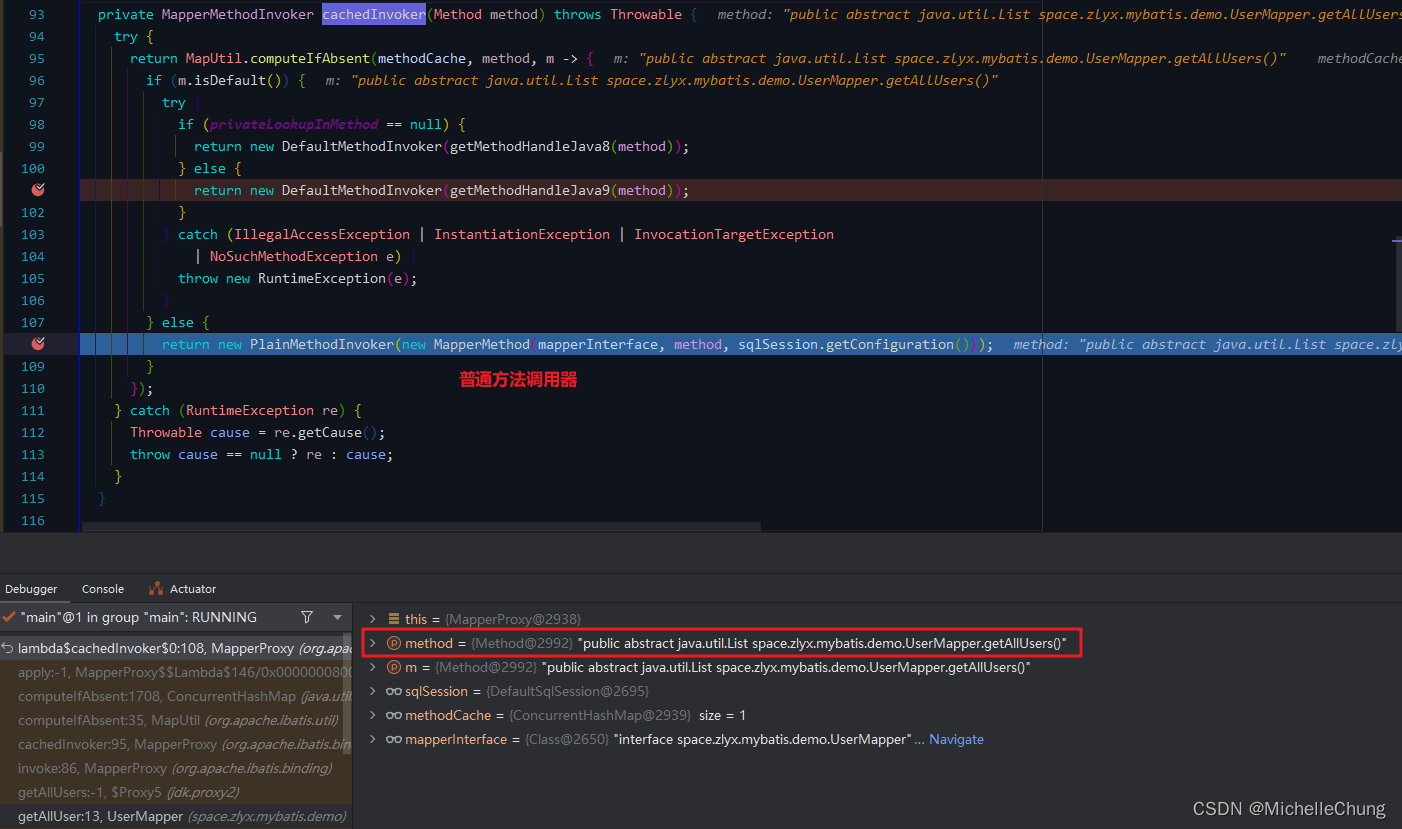The image size is (1402, 829).
Task: Select the methodCache variable row text
Action: pyautogui.click(x=575, y=715)
